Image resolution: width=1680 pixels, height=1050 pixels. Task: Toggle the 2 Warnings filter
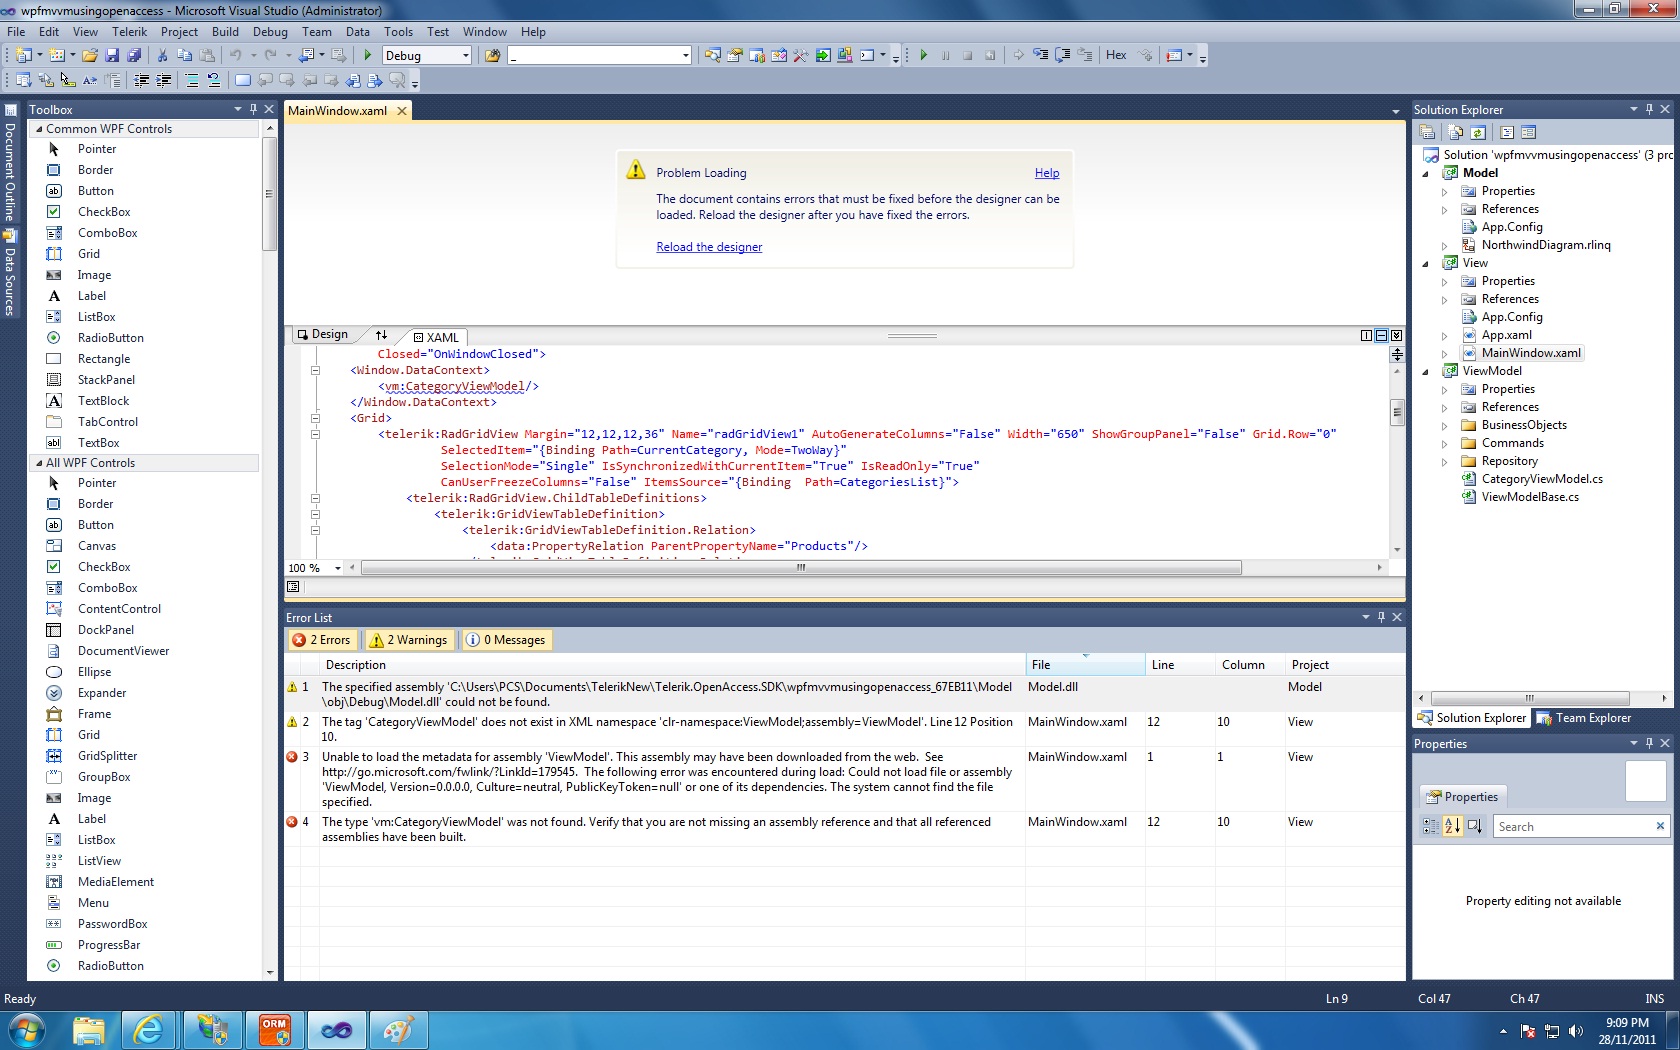pyautogui.click(x=408, y=640)
